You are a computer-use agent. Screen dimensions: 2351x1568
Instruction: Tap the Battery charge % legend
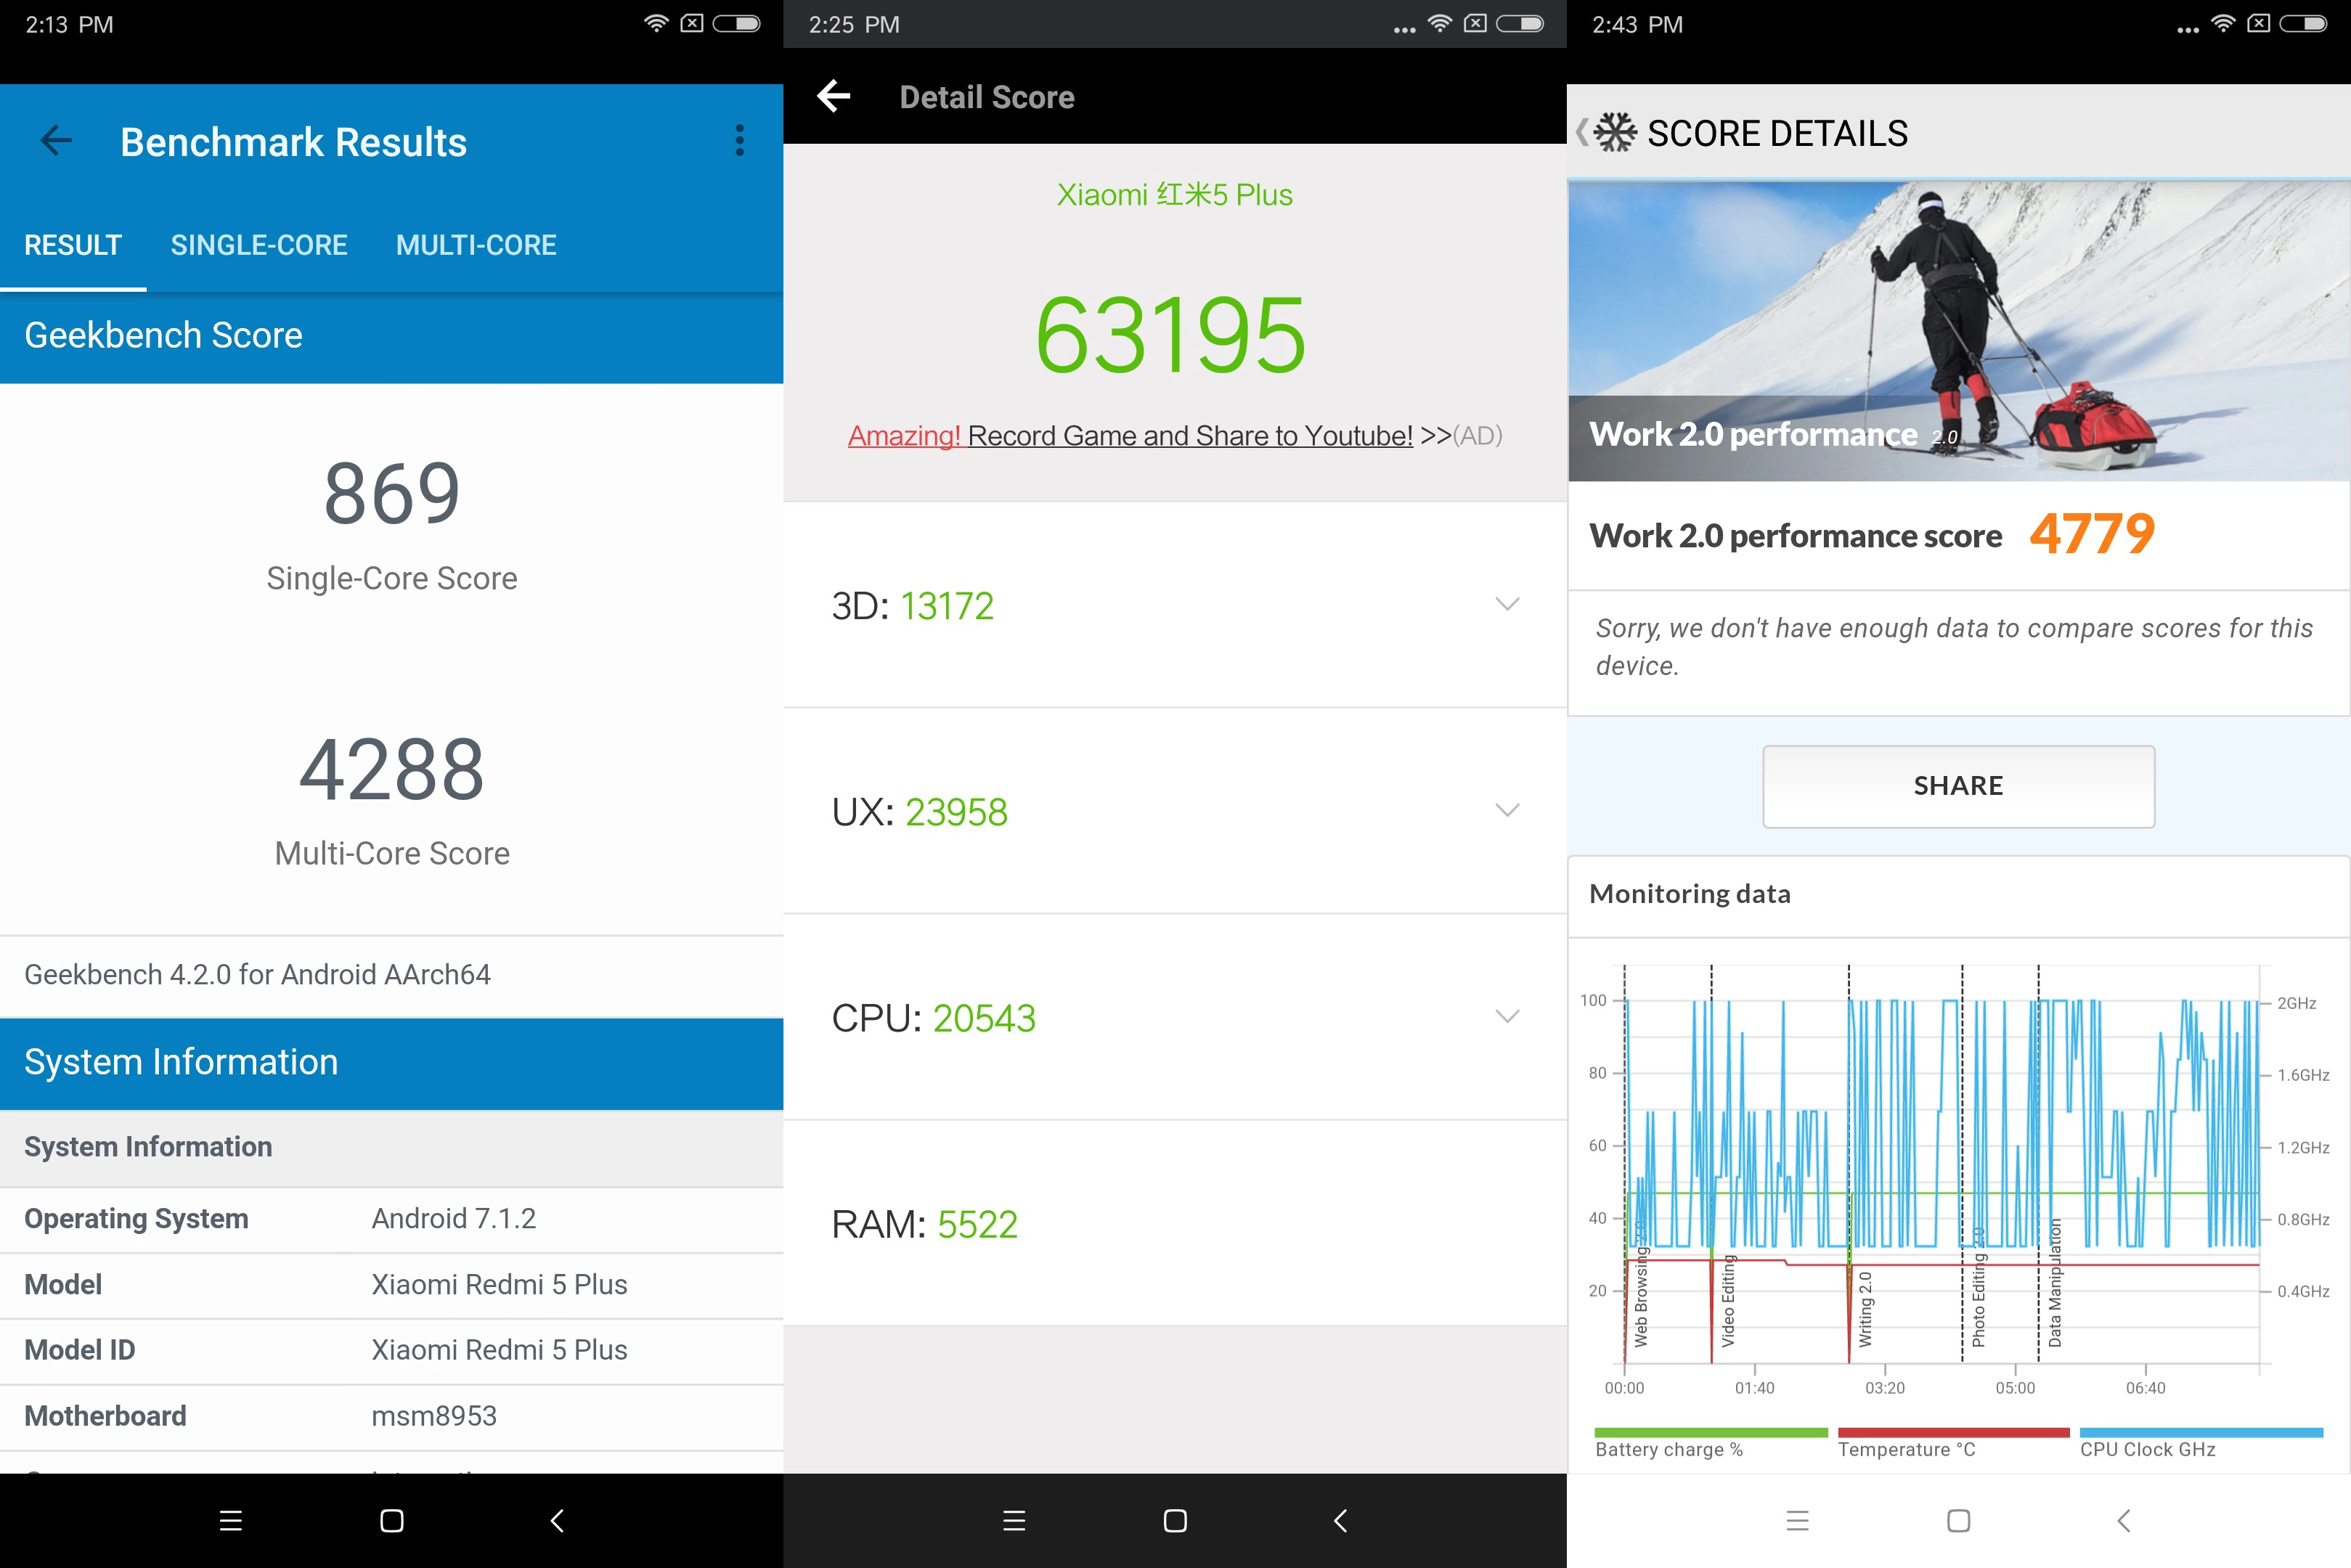(1710, 1444)
